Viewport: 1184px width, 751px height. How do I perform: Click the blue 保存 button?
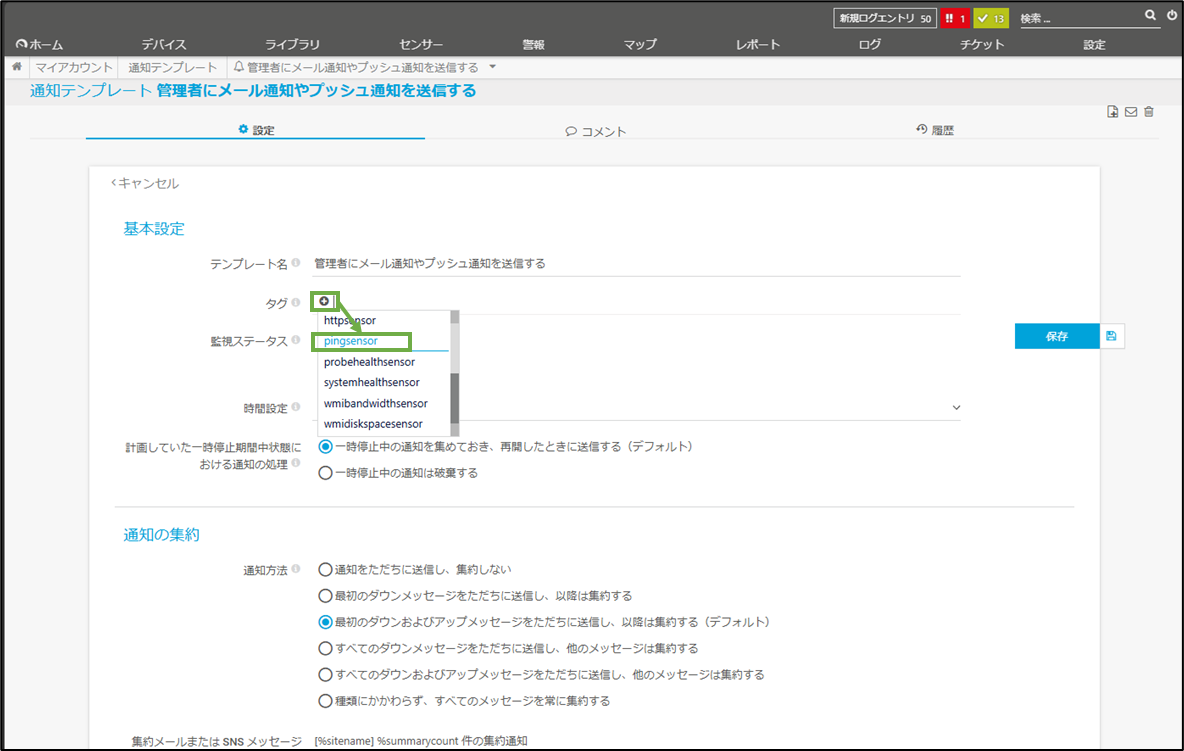coord(1057,336)
